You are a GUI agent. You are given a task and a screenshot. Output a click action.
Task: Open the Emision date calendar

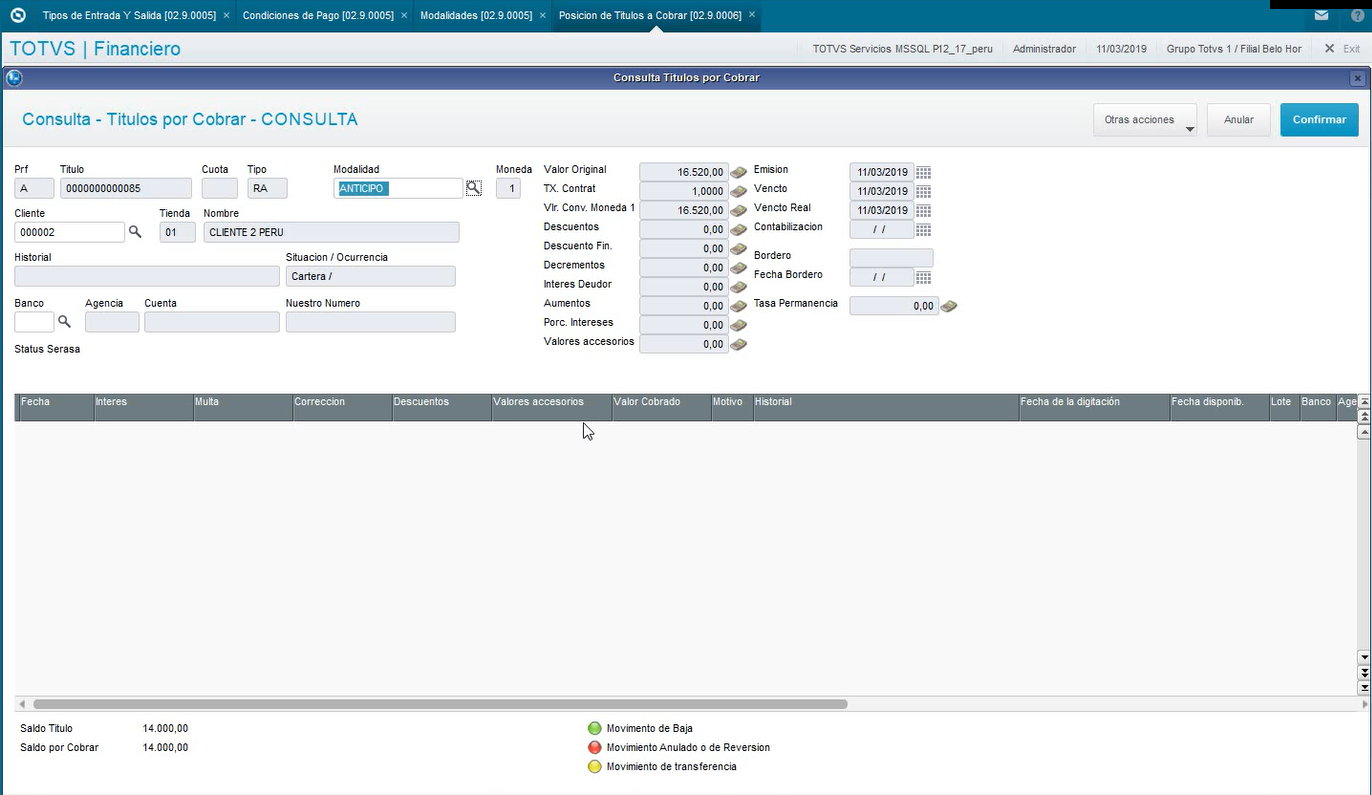(x=923, y=173)
